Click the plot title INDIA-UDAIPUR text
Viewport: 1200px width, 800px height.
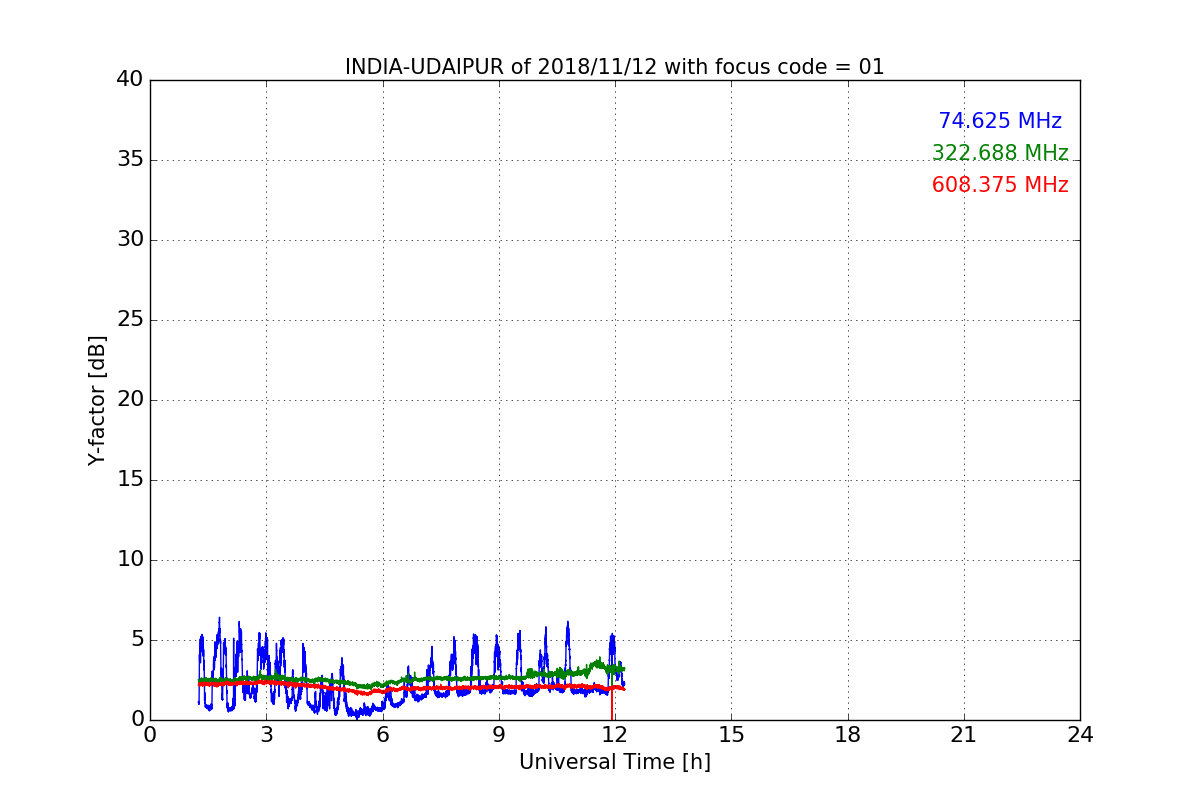pos(614,67)
